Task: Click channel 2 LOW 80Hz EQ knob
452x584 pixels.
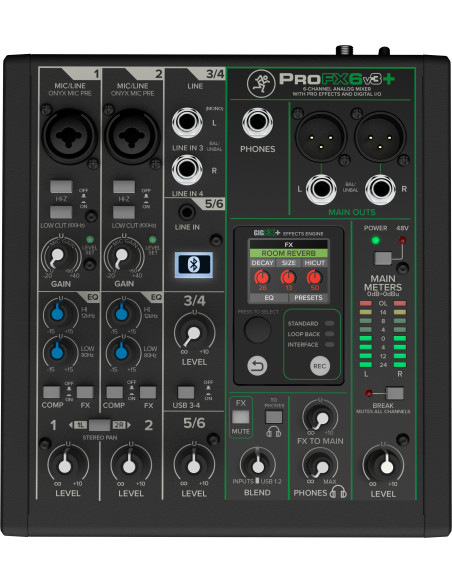Action: 121,352
